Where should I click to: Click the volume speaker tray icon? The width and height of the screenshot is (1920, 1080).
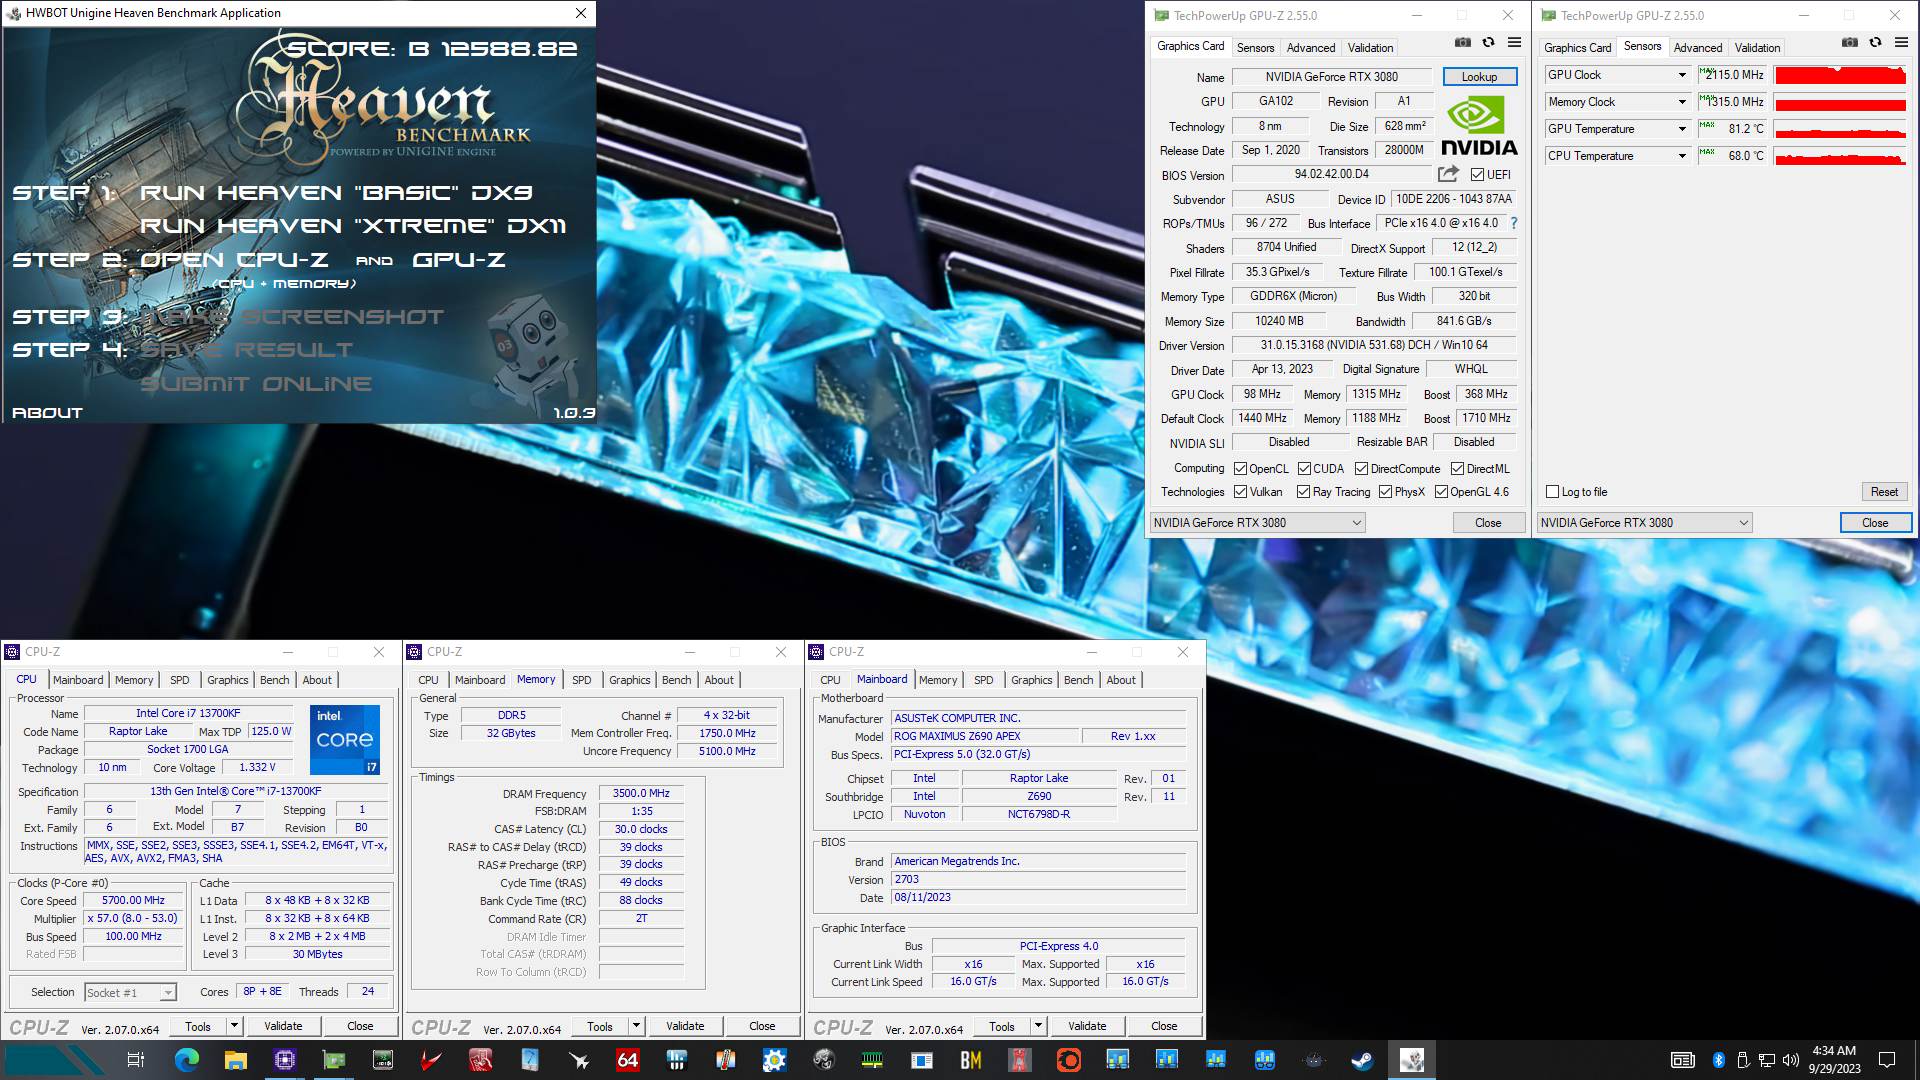click(x=1791, y=1060)
